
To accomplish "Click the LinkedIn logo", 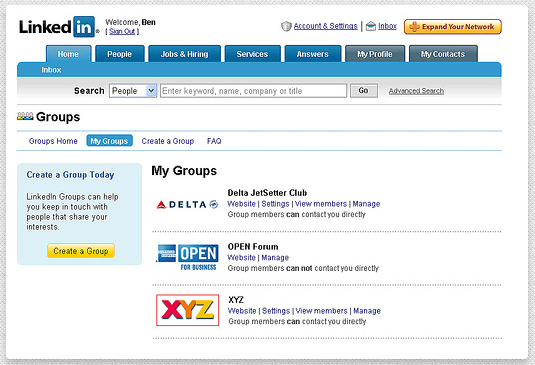I will 59,27.
